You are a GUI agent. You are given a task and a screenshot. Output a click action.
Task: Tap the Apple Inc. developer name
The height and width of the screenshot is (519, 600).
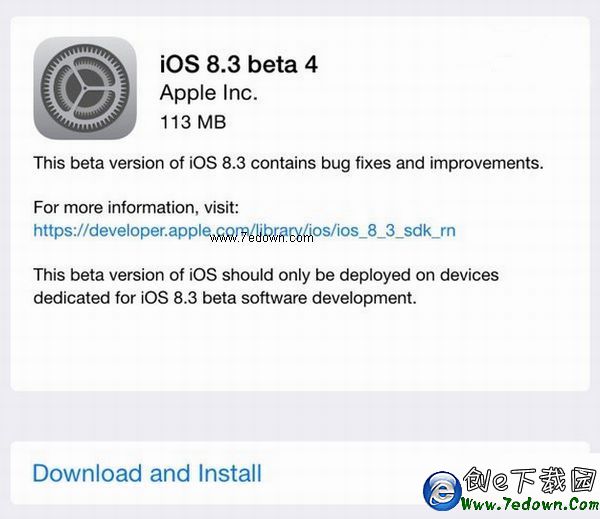click(209, 93)
